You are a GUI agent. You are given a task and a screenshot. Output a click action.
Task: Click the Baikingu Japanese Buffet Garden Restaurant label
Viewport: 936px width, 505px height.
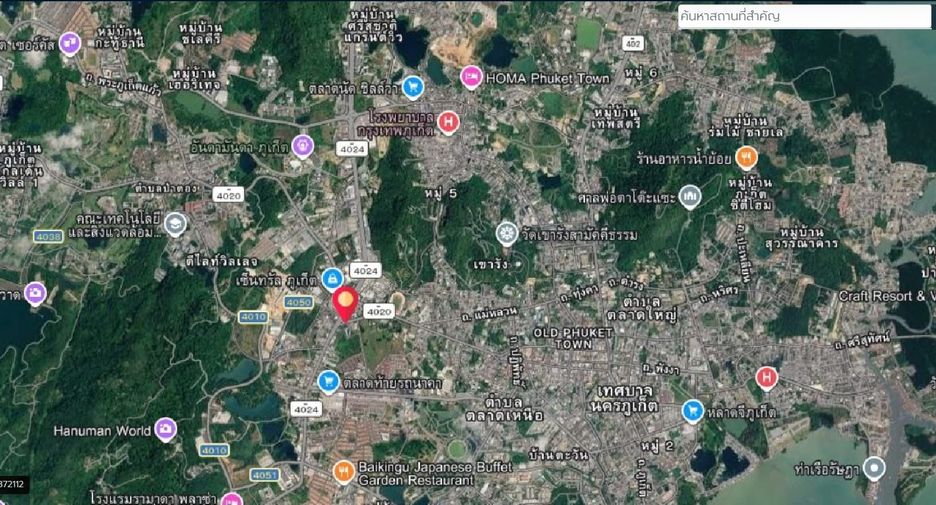(x=435, y=473)
